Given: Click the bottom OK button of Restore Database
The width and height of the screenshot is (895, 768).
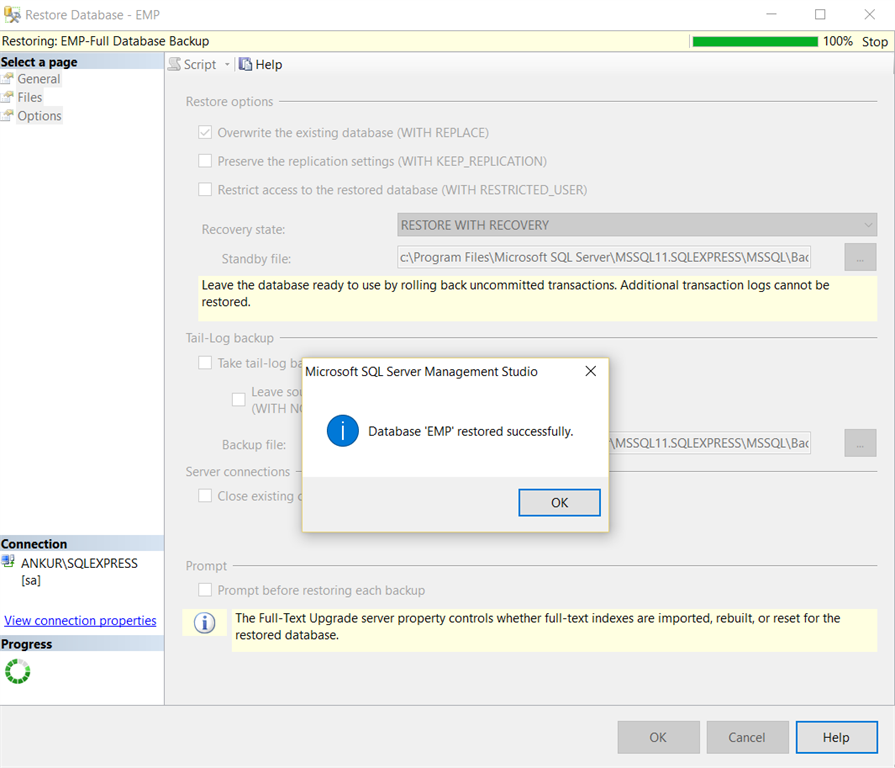Looking at the screenshot, I should click(x=658, y=737).
